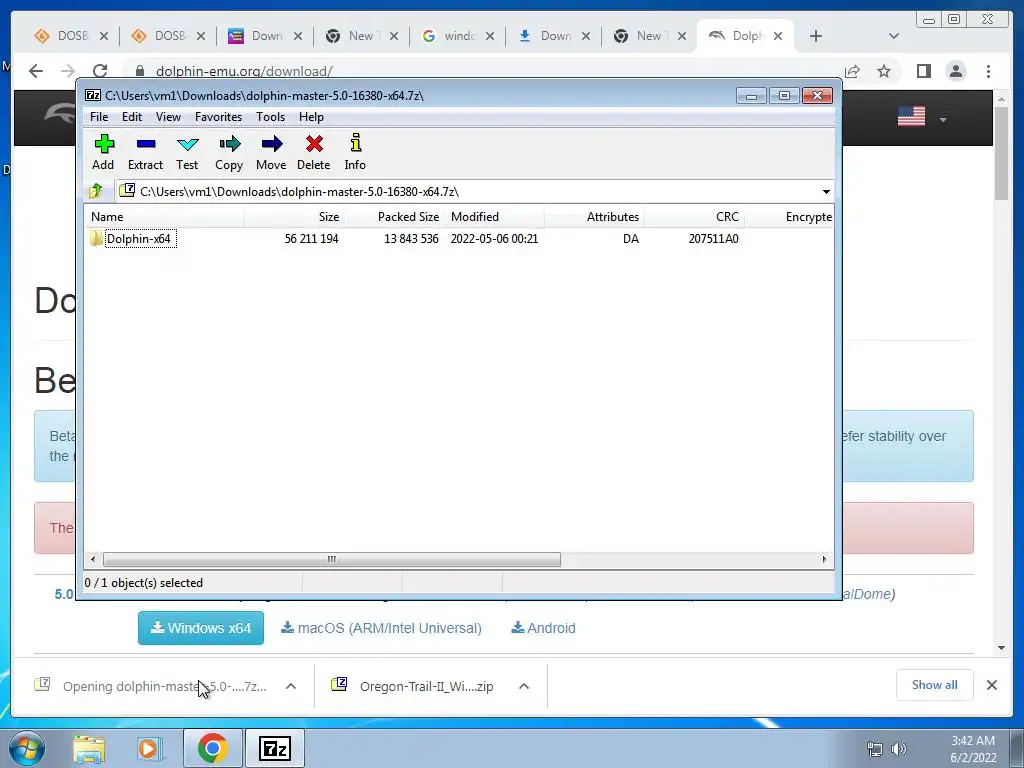This screenshot has height=768, width=1024.
Task: Open the File menu in 7-Zip
Action: [x=99, y=117]
